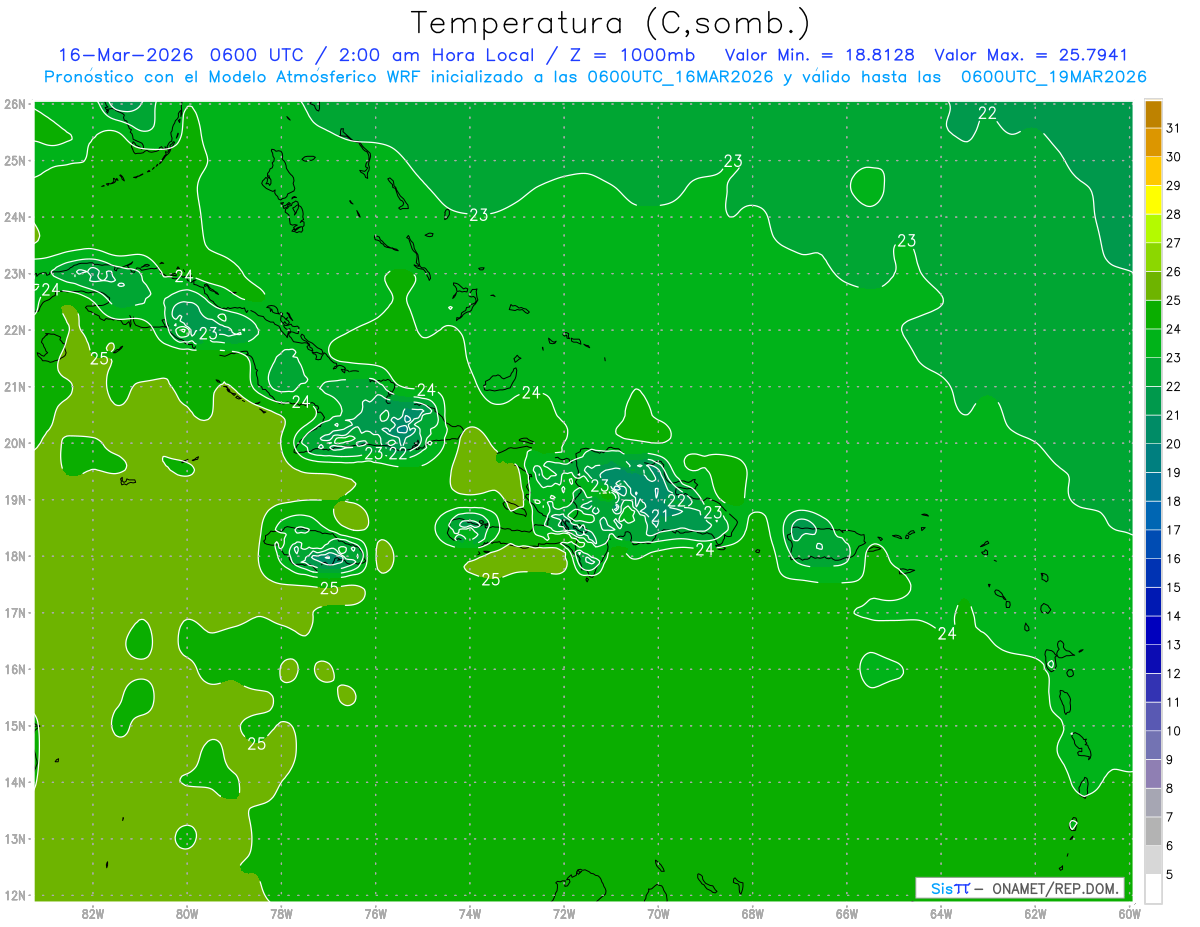
Task: Click the 82W longitude axis label
Action: click(93, 912)
